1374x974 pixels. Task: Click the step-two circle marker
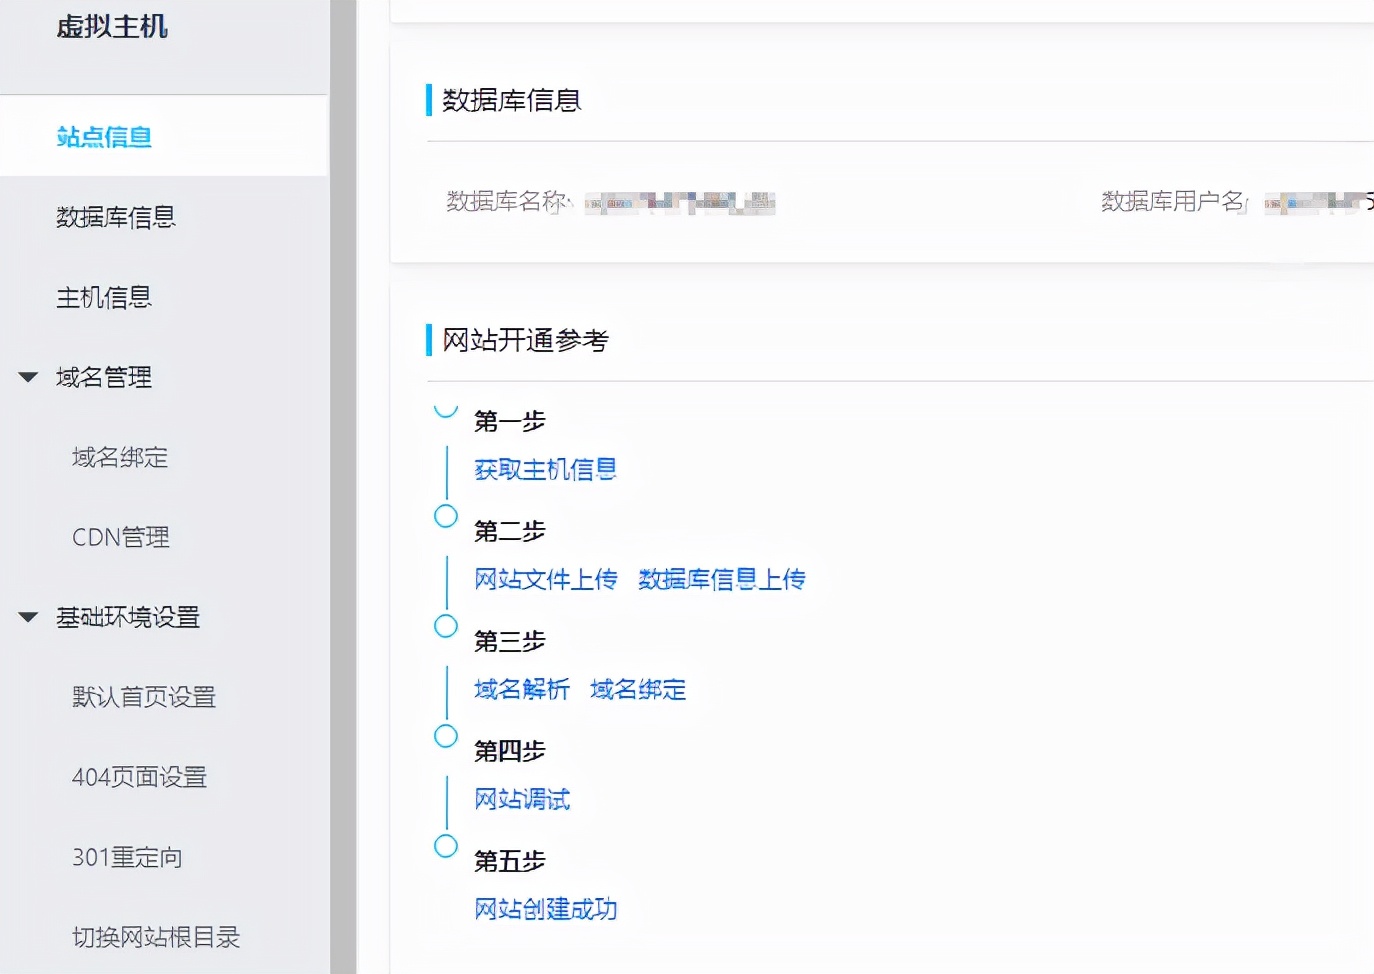point(445,516)
